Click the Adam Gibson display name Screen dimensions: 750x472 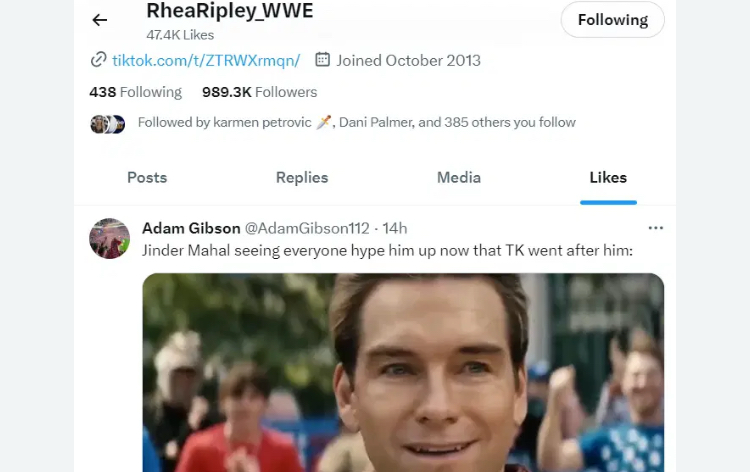pos(191,228)
